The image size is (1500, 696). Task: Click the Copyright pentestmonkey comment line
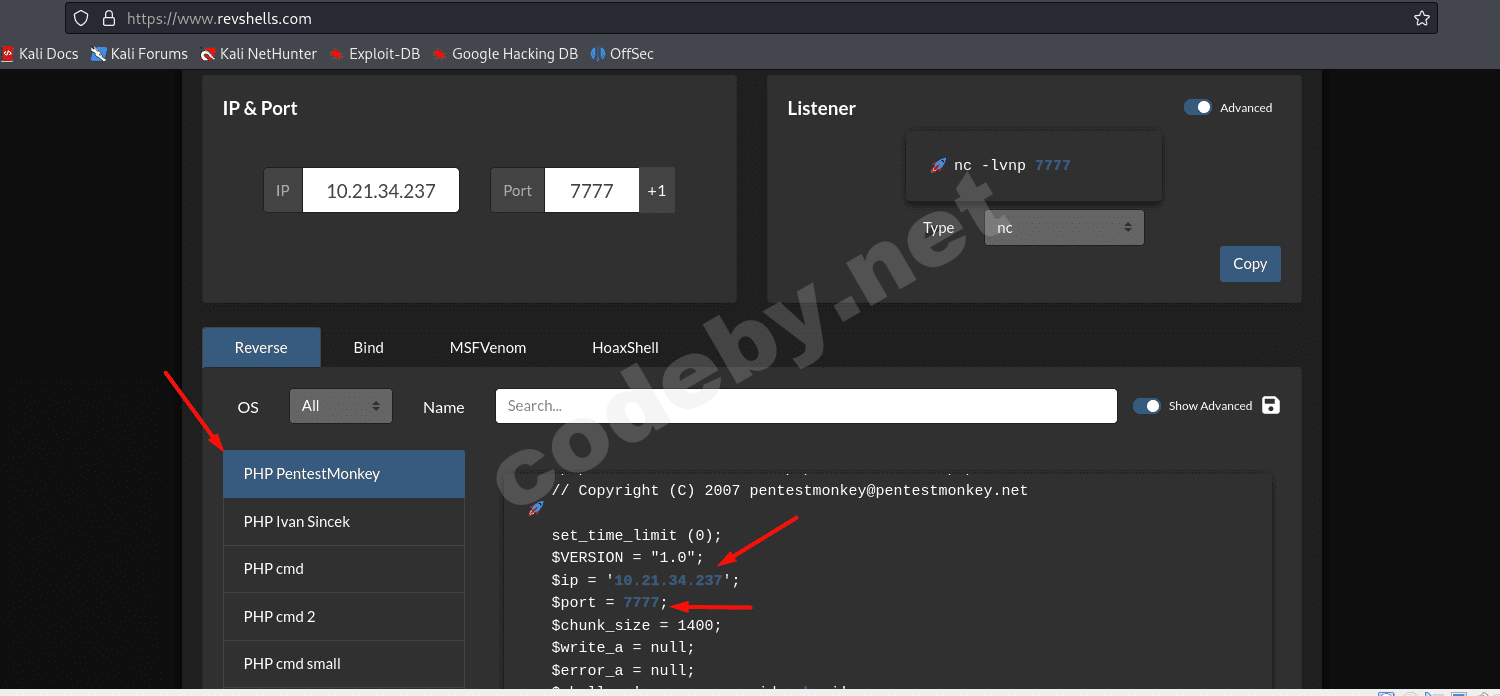click(x=789, y=490)
